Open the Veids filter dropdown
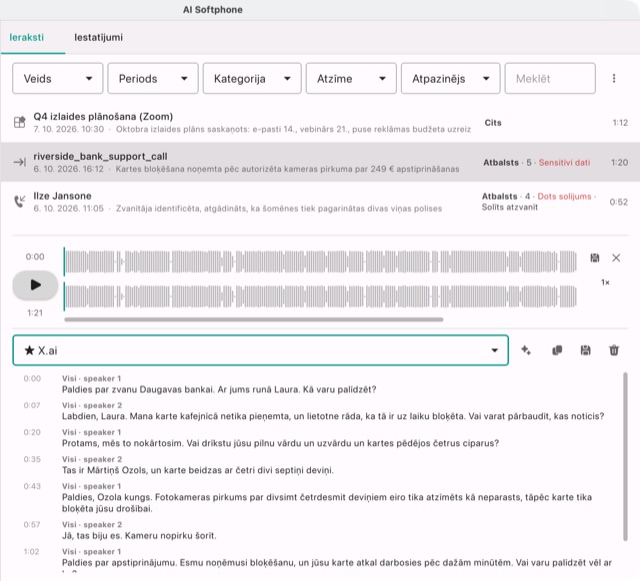The image size is (640, 581). (x=58, y=78)
